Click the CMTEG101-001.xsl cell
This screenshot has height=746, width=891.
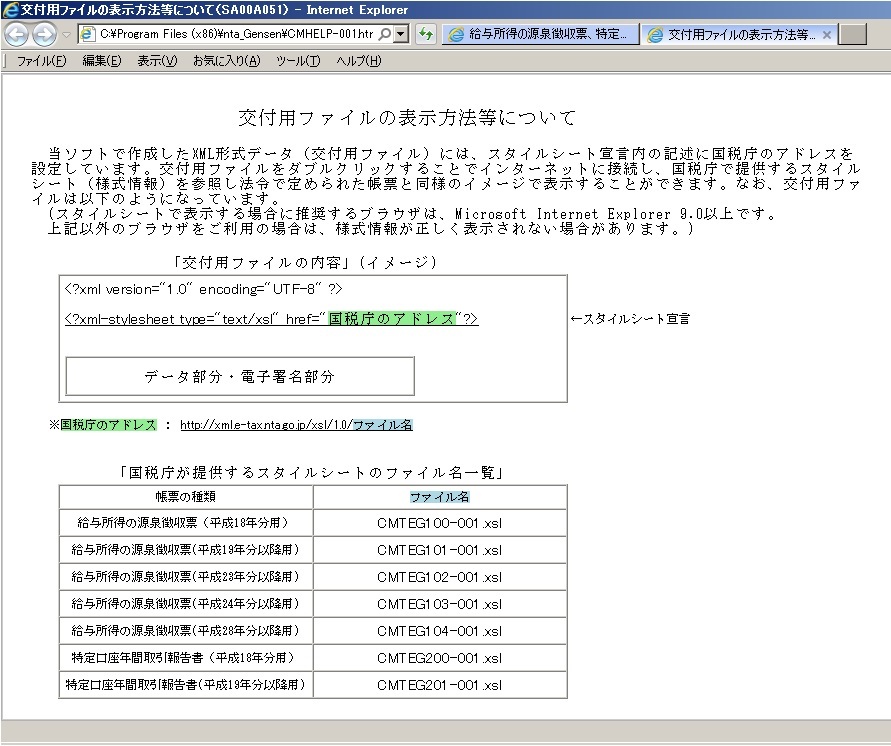[x=439, y=550]
